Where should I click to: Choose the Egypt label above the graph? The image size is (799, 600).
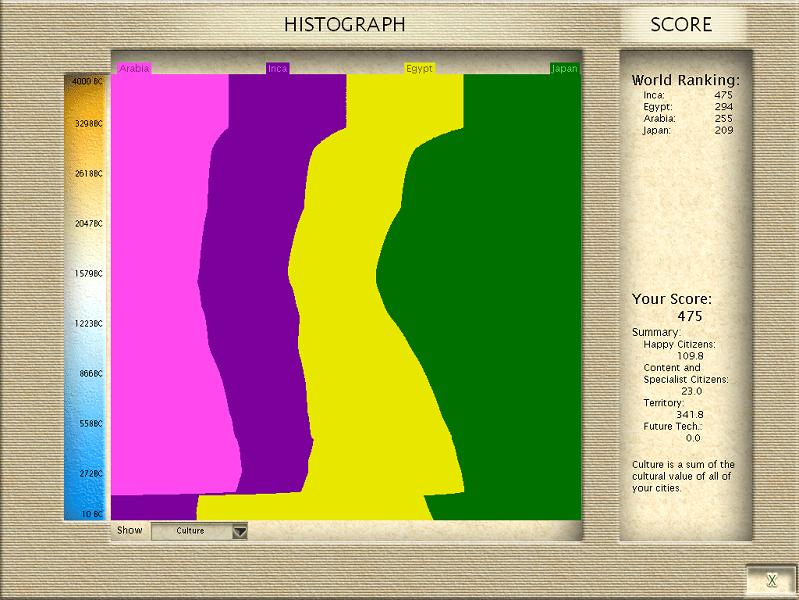point(419,69)
